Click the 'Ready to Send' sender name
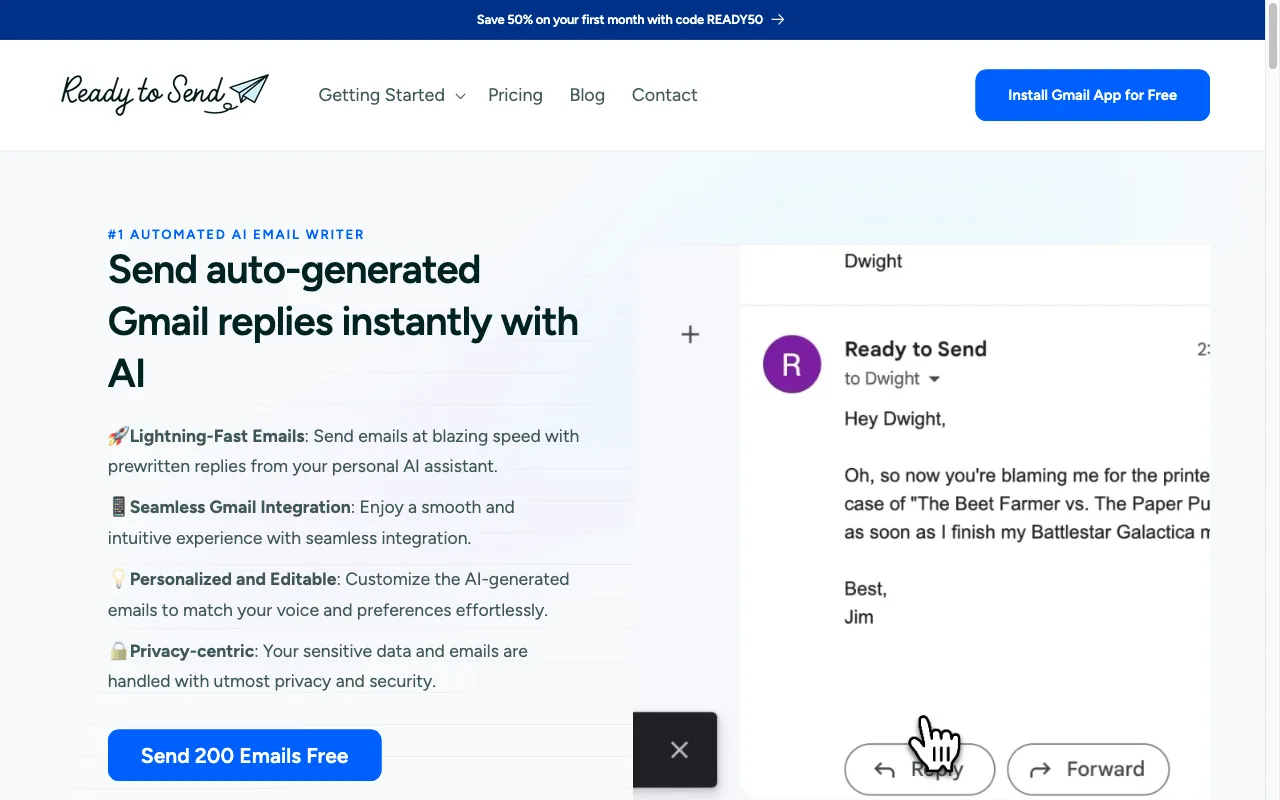1280x800 pixels. click(915, 349)
